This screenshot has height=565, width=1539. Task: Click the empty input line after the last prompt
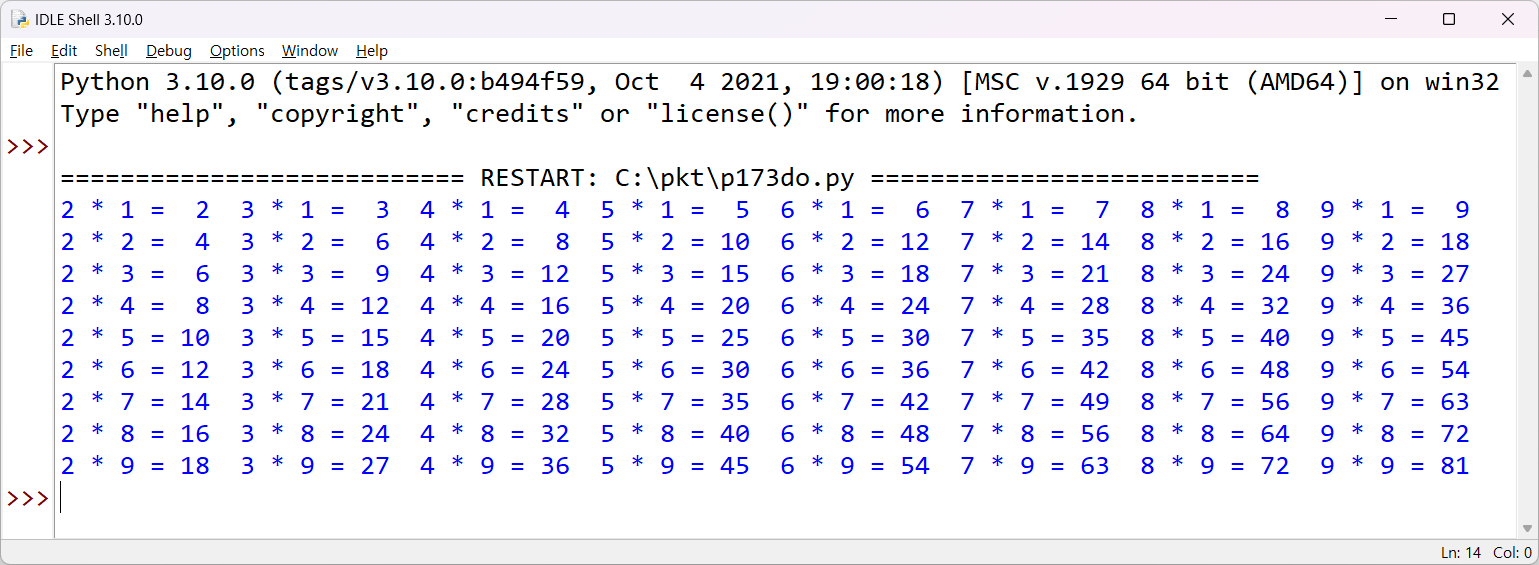785,497
